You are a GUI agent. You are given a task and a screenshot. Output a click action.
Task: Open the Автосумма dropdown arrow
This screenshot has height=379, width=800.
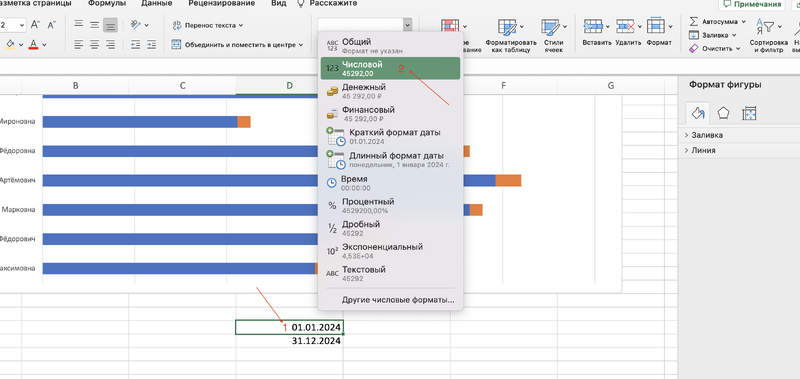743,22
